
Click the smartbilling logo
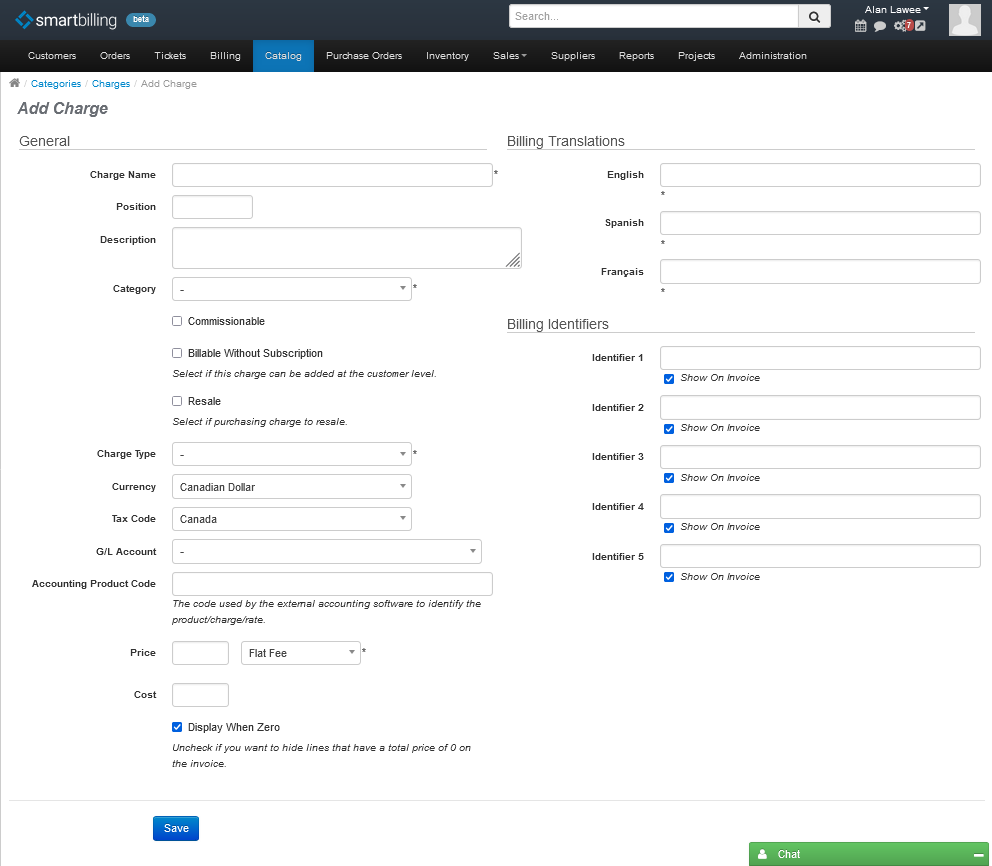click(x=66, y=20)
